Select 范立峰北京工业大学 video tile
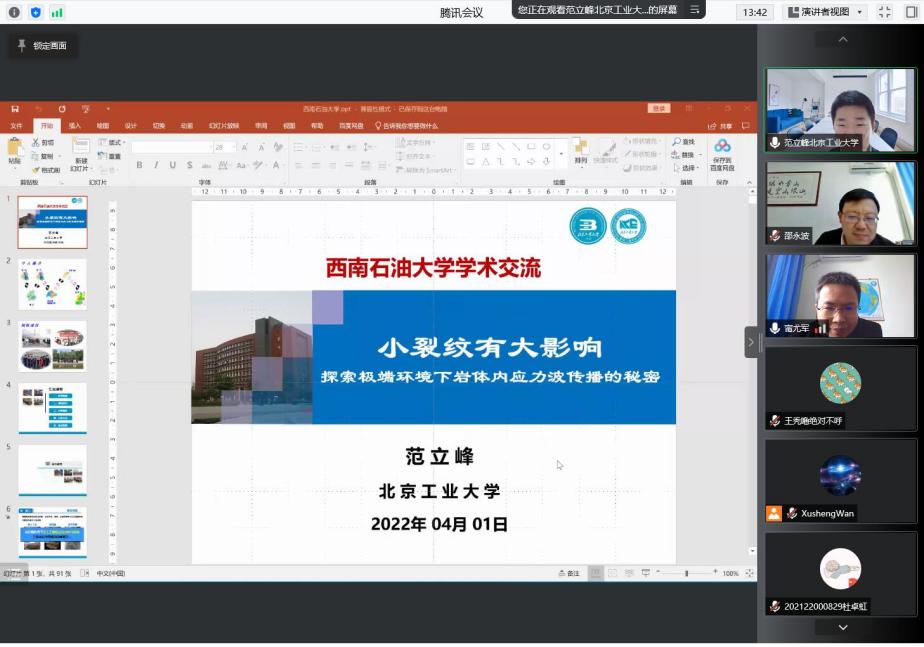This screenshot has width=924, height=647. click(840, 110)
